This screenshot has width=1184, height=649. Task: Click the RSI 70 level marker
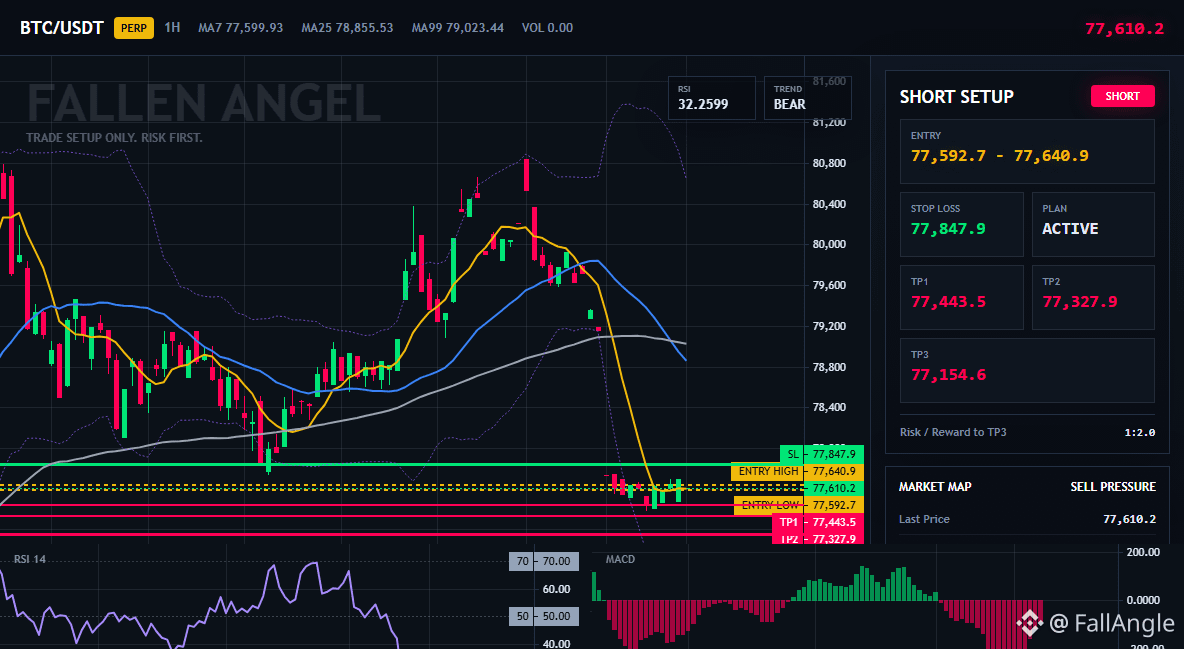(544, 561)
